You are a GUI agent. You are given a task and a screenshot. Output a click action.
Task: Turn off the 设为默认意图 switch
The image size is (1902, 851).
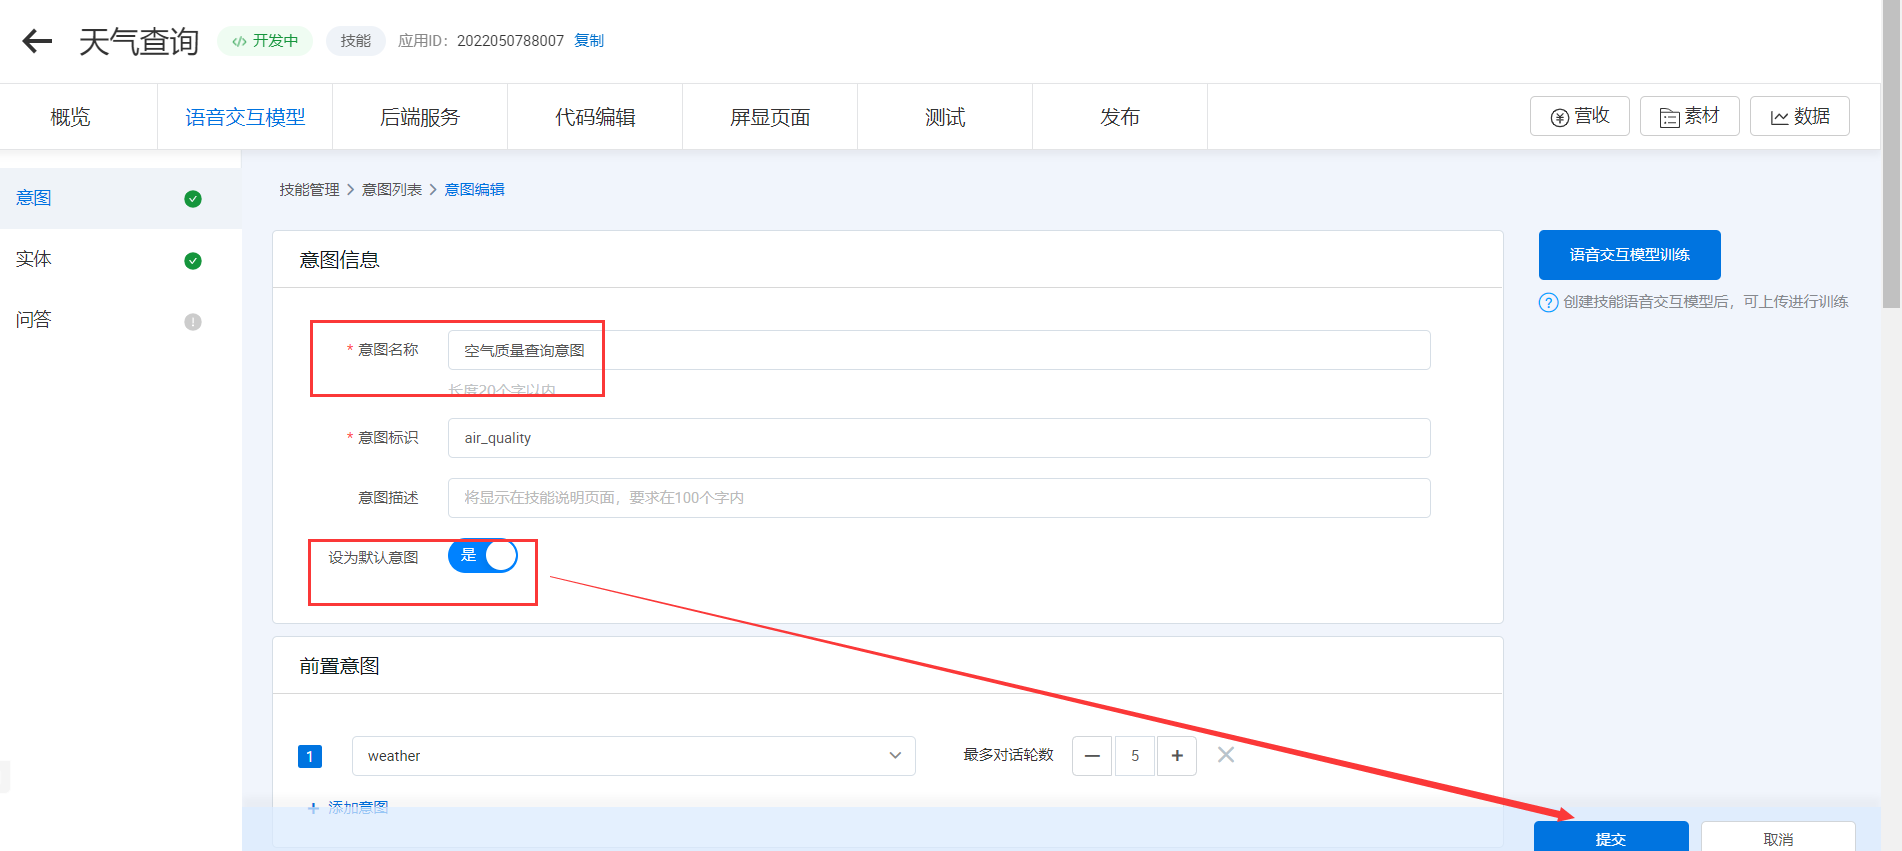coord(483,556)
